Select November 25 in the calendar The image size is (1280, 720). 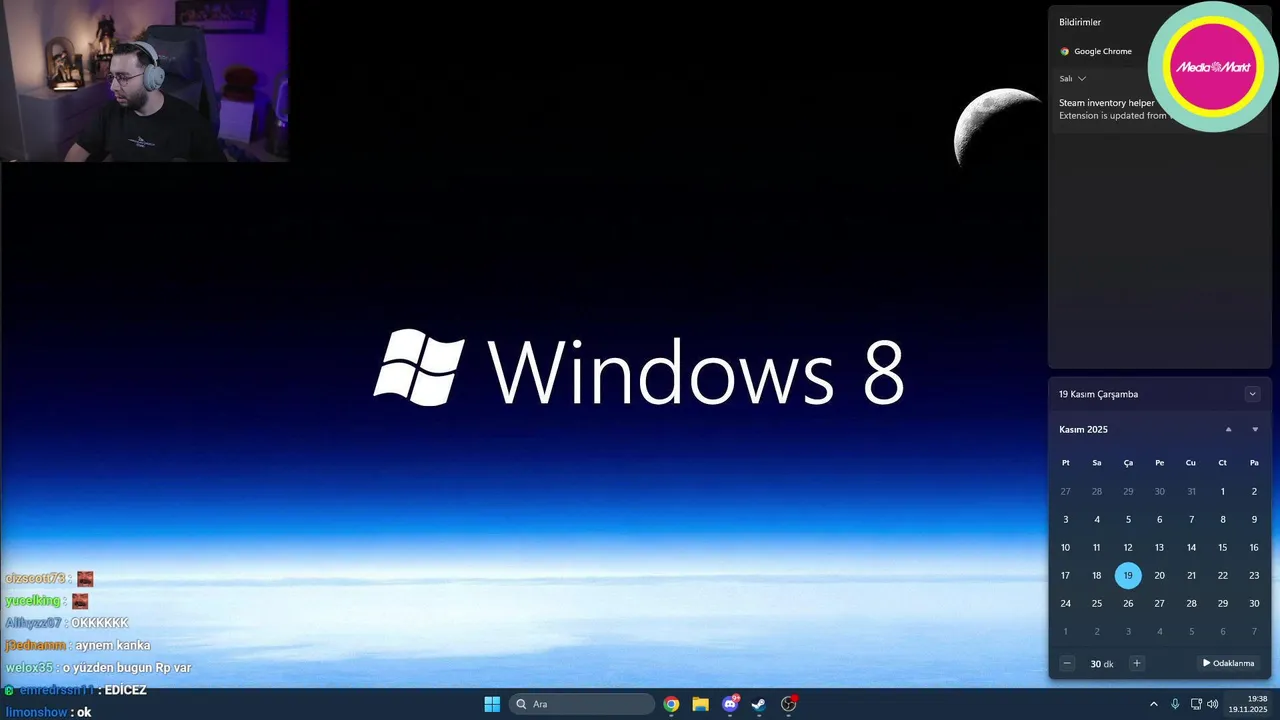coord(1096,603)
